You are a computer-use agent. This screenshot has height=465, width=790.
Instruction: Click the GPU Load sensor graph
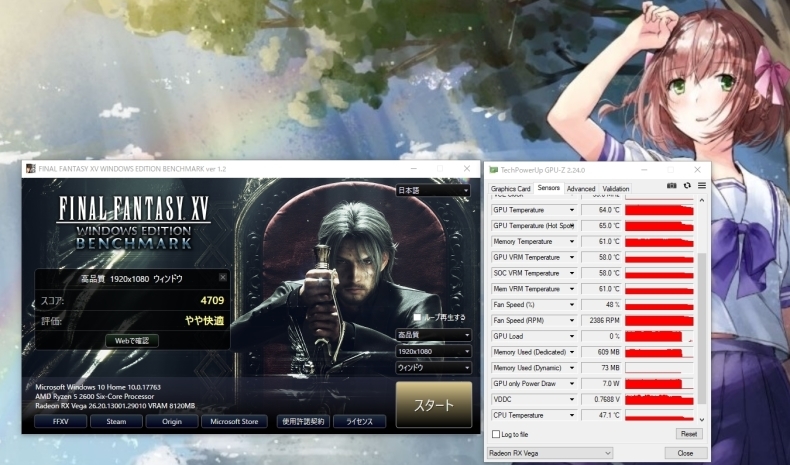pyautogui.click(x=660, y=337)
